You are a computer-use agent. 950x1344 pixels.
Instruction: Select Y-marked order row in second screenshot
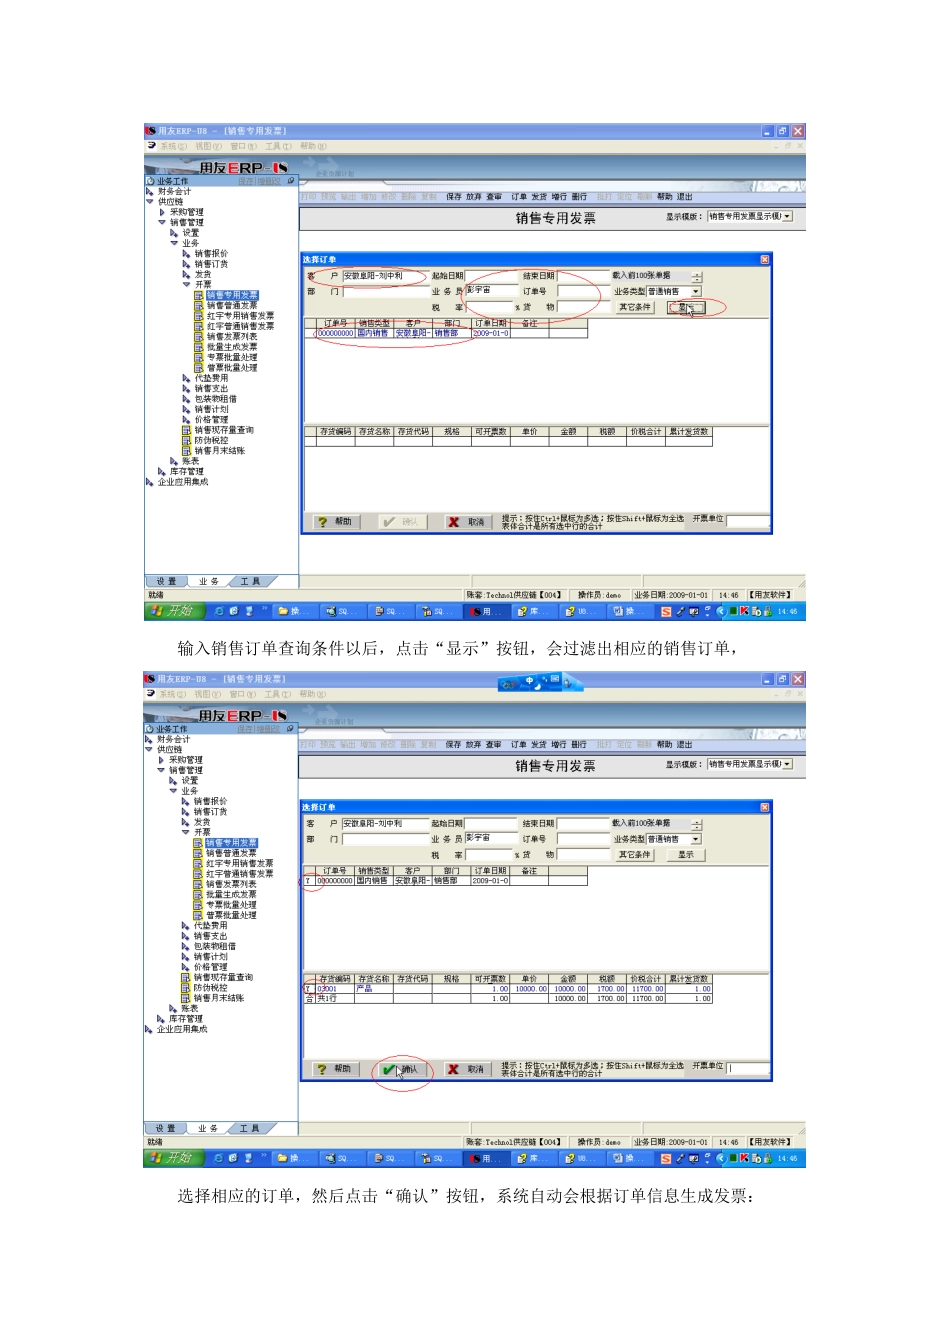click(445, 881)
